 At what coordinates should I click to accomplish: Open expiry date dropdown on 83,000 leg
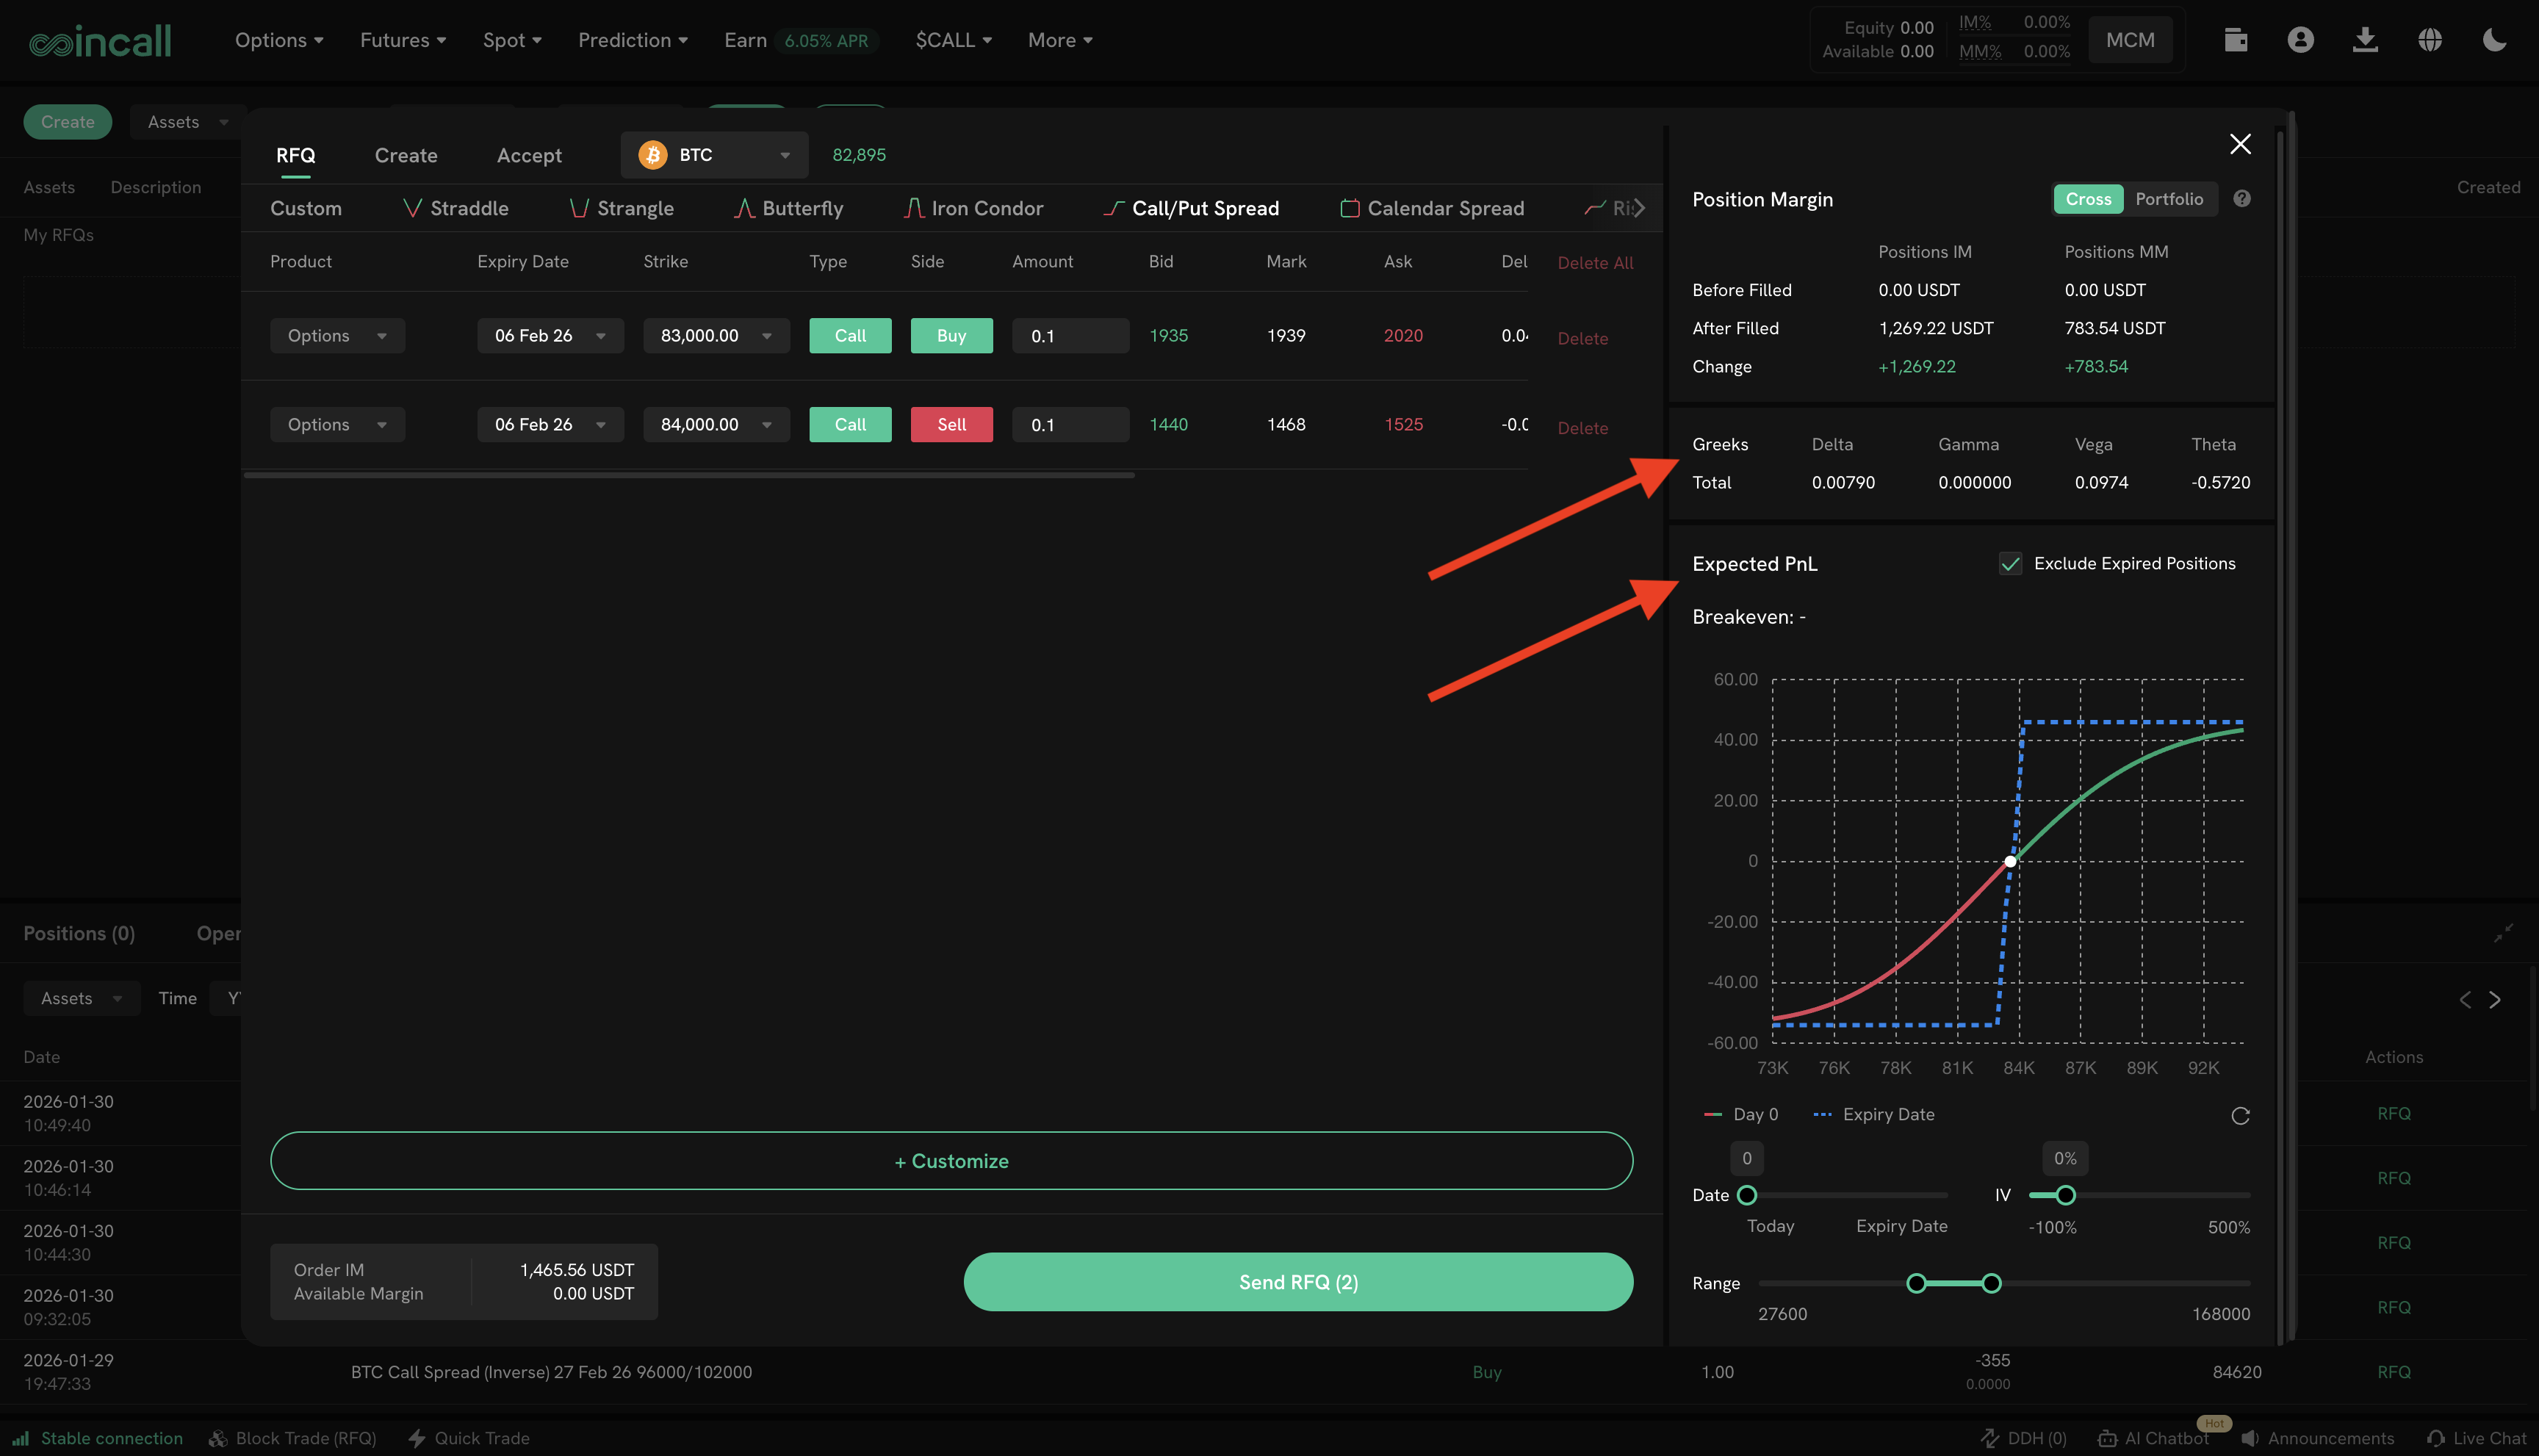pyautogui.click(x=550, y=336)
